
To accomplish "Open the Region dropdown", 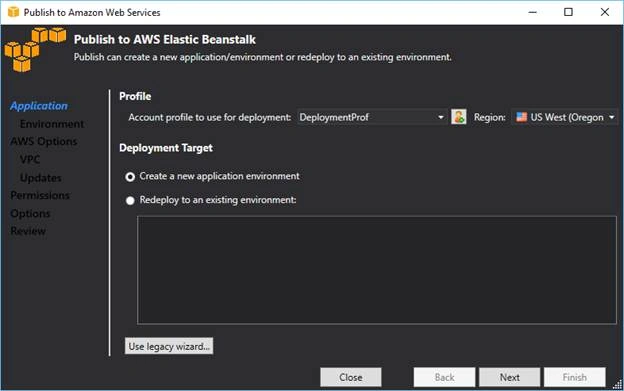I will pyautogui.click(x=565, y=117).
